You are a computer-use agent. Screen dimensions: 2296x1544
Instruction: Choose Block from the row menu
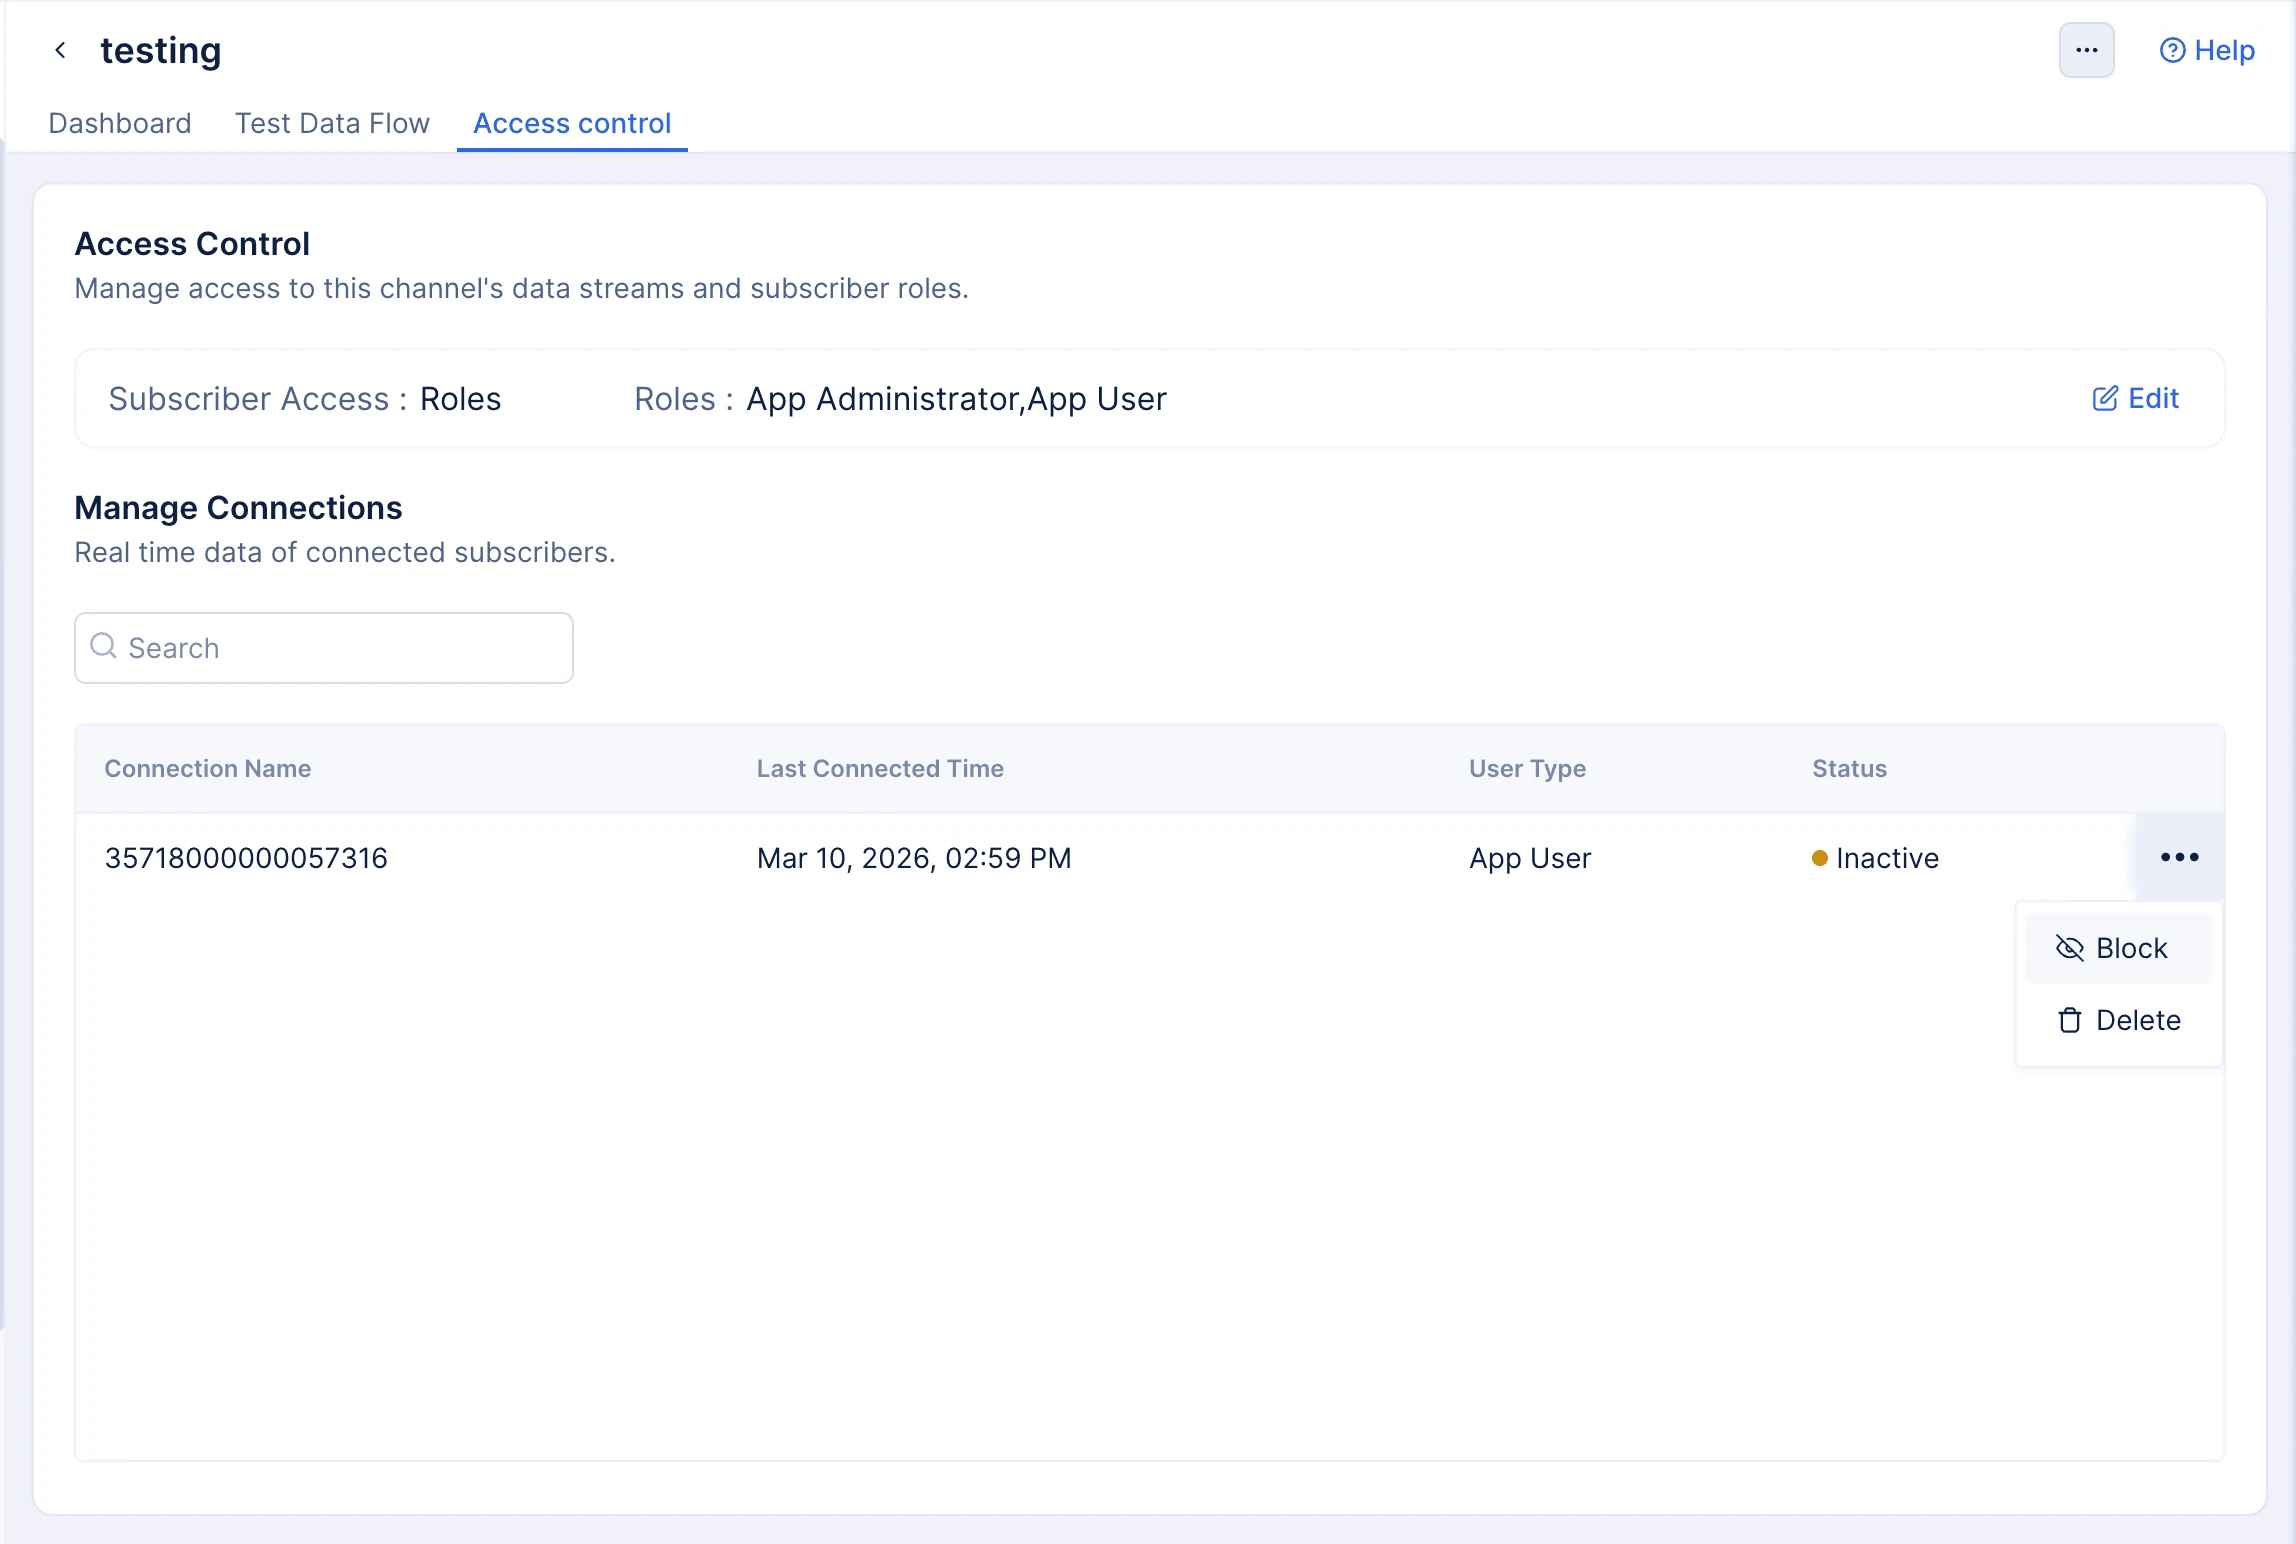click(x=2118, y=948)
